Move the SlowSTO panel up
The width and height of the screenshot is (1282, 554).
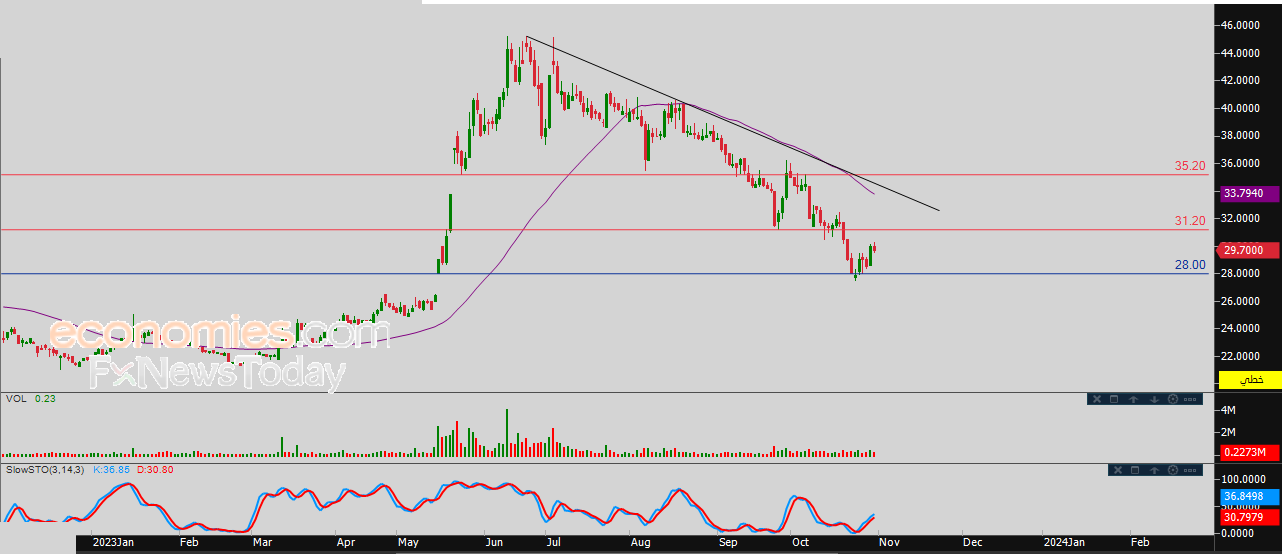(x=1154, y=470)
